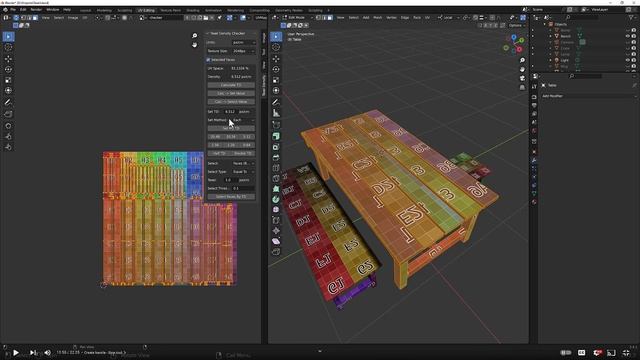The width and height of the screenshot is (640, 360).
Task: Enable edge select mode in 3D viewport
Action: pos(324,18)
